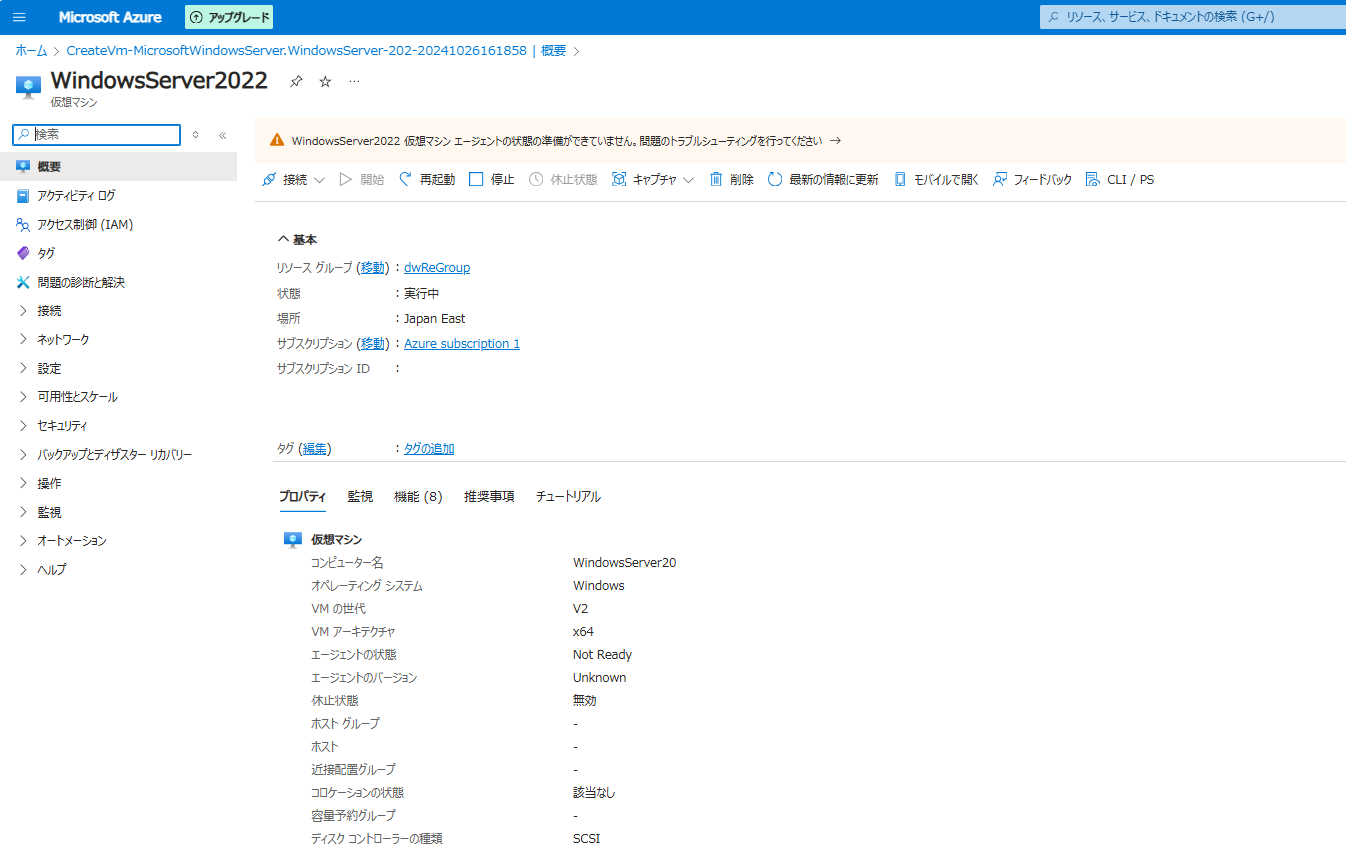
Task: Select the プロパティ tab
Action: (303, 497)
